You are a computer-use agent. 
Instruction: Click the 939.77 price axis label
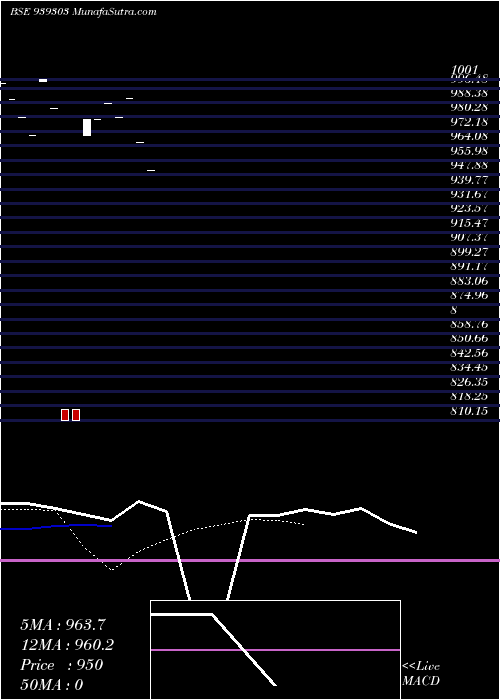coord(469,180)
